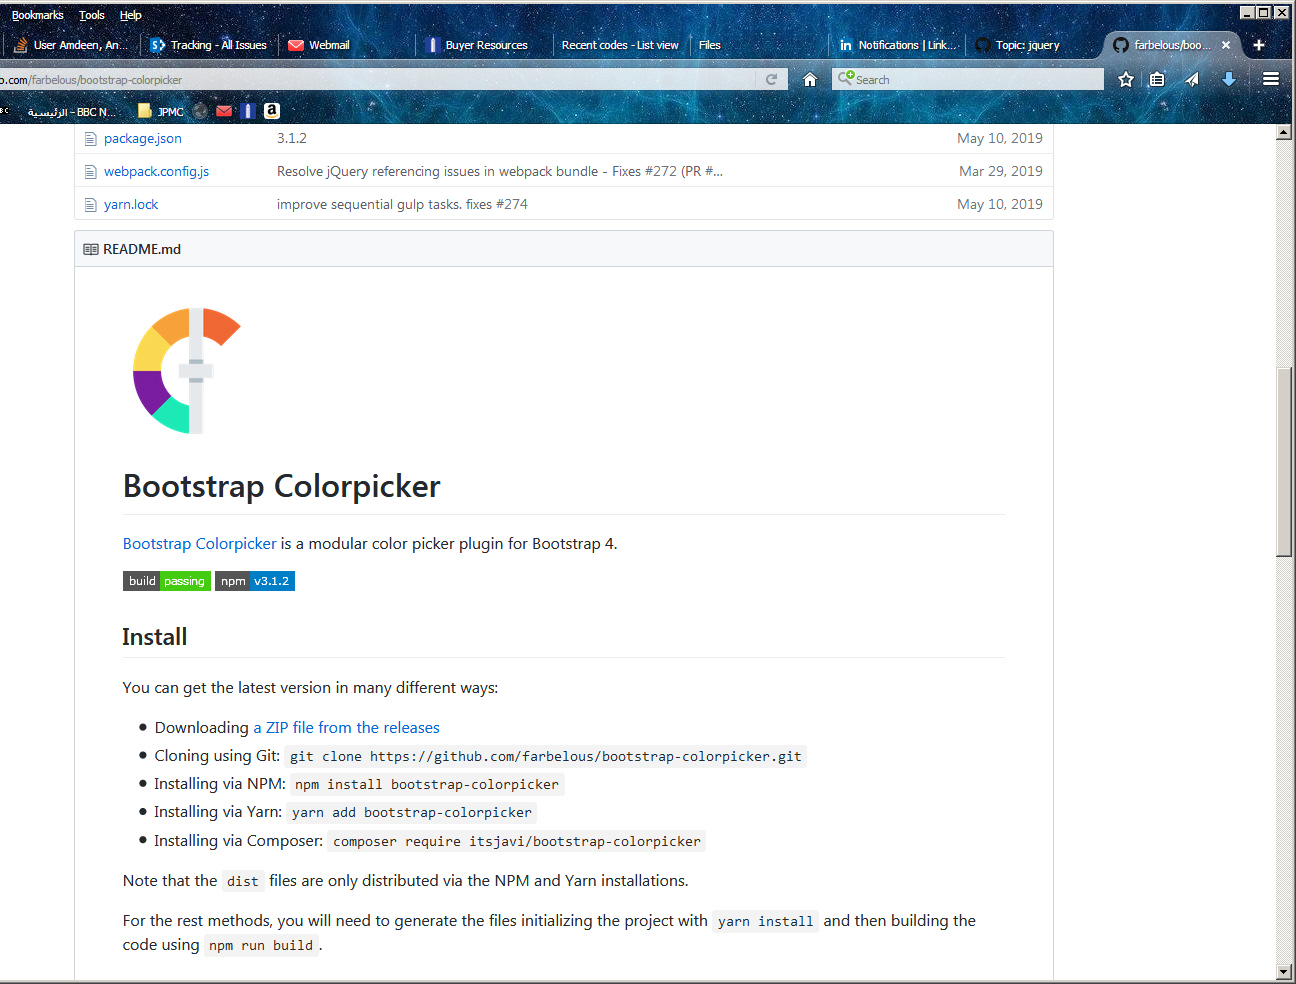Open the Bookmarks menu
This screenshot has width=1296, height=984.
37,15
